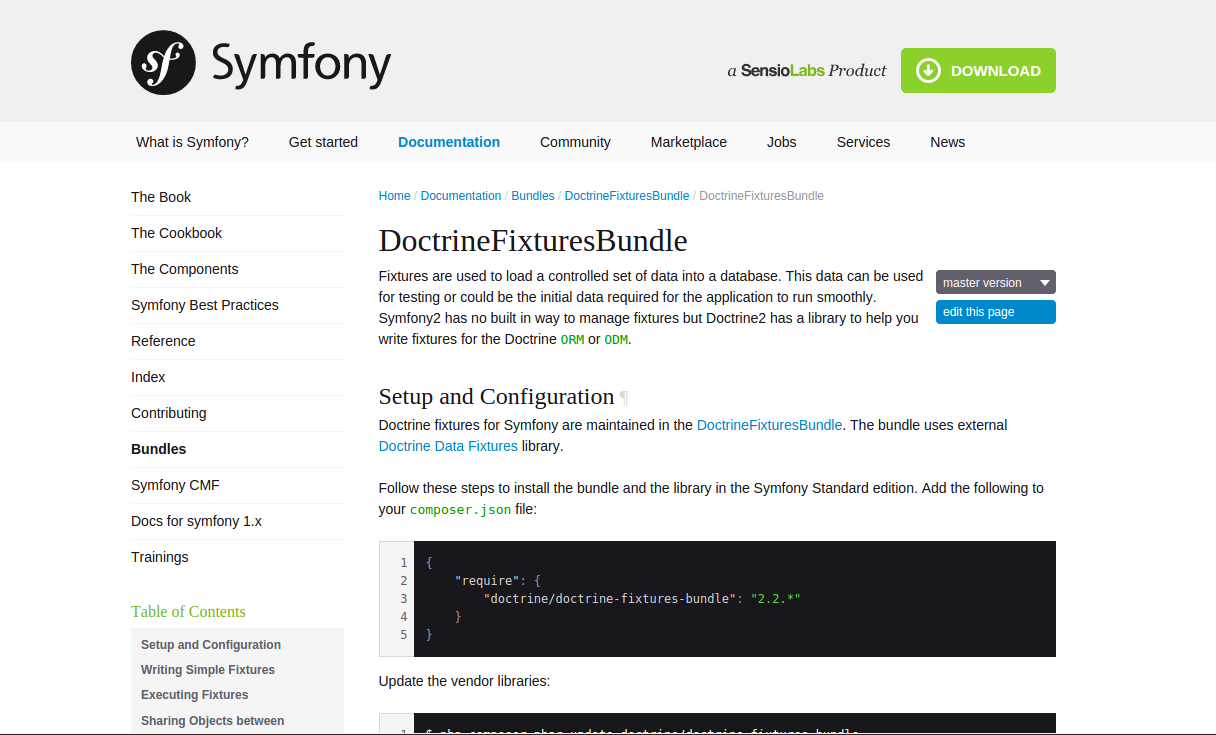Open Doctrine Data Fixtures library link
This screenshot has height=735, width=1216.
click(448, 446)
